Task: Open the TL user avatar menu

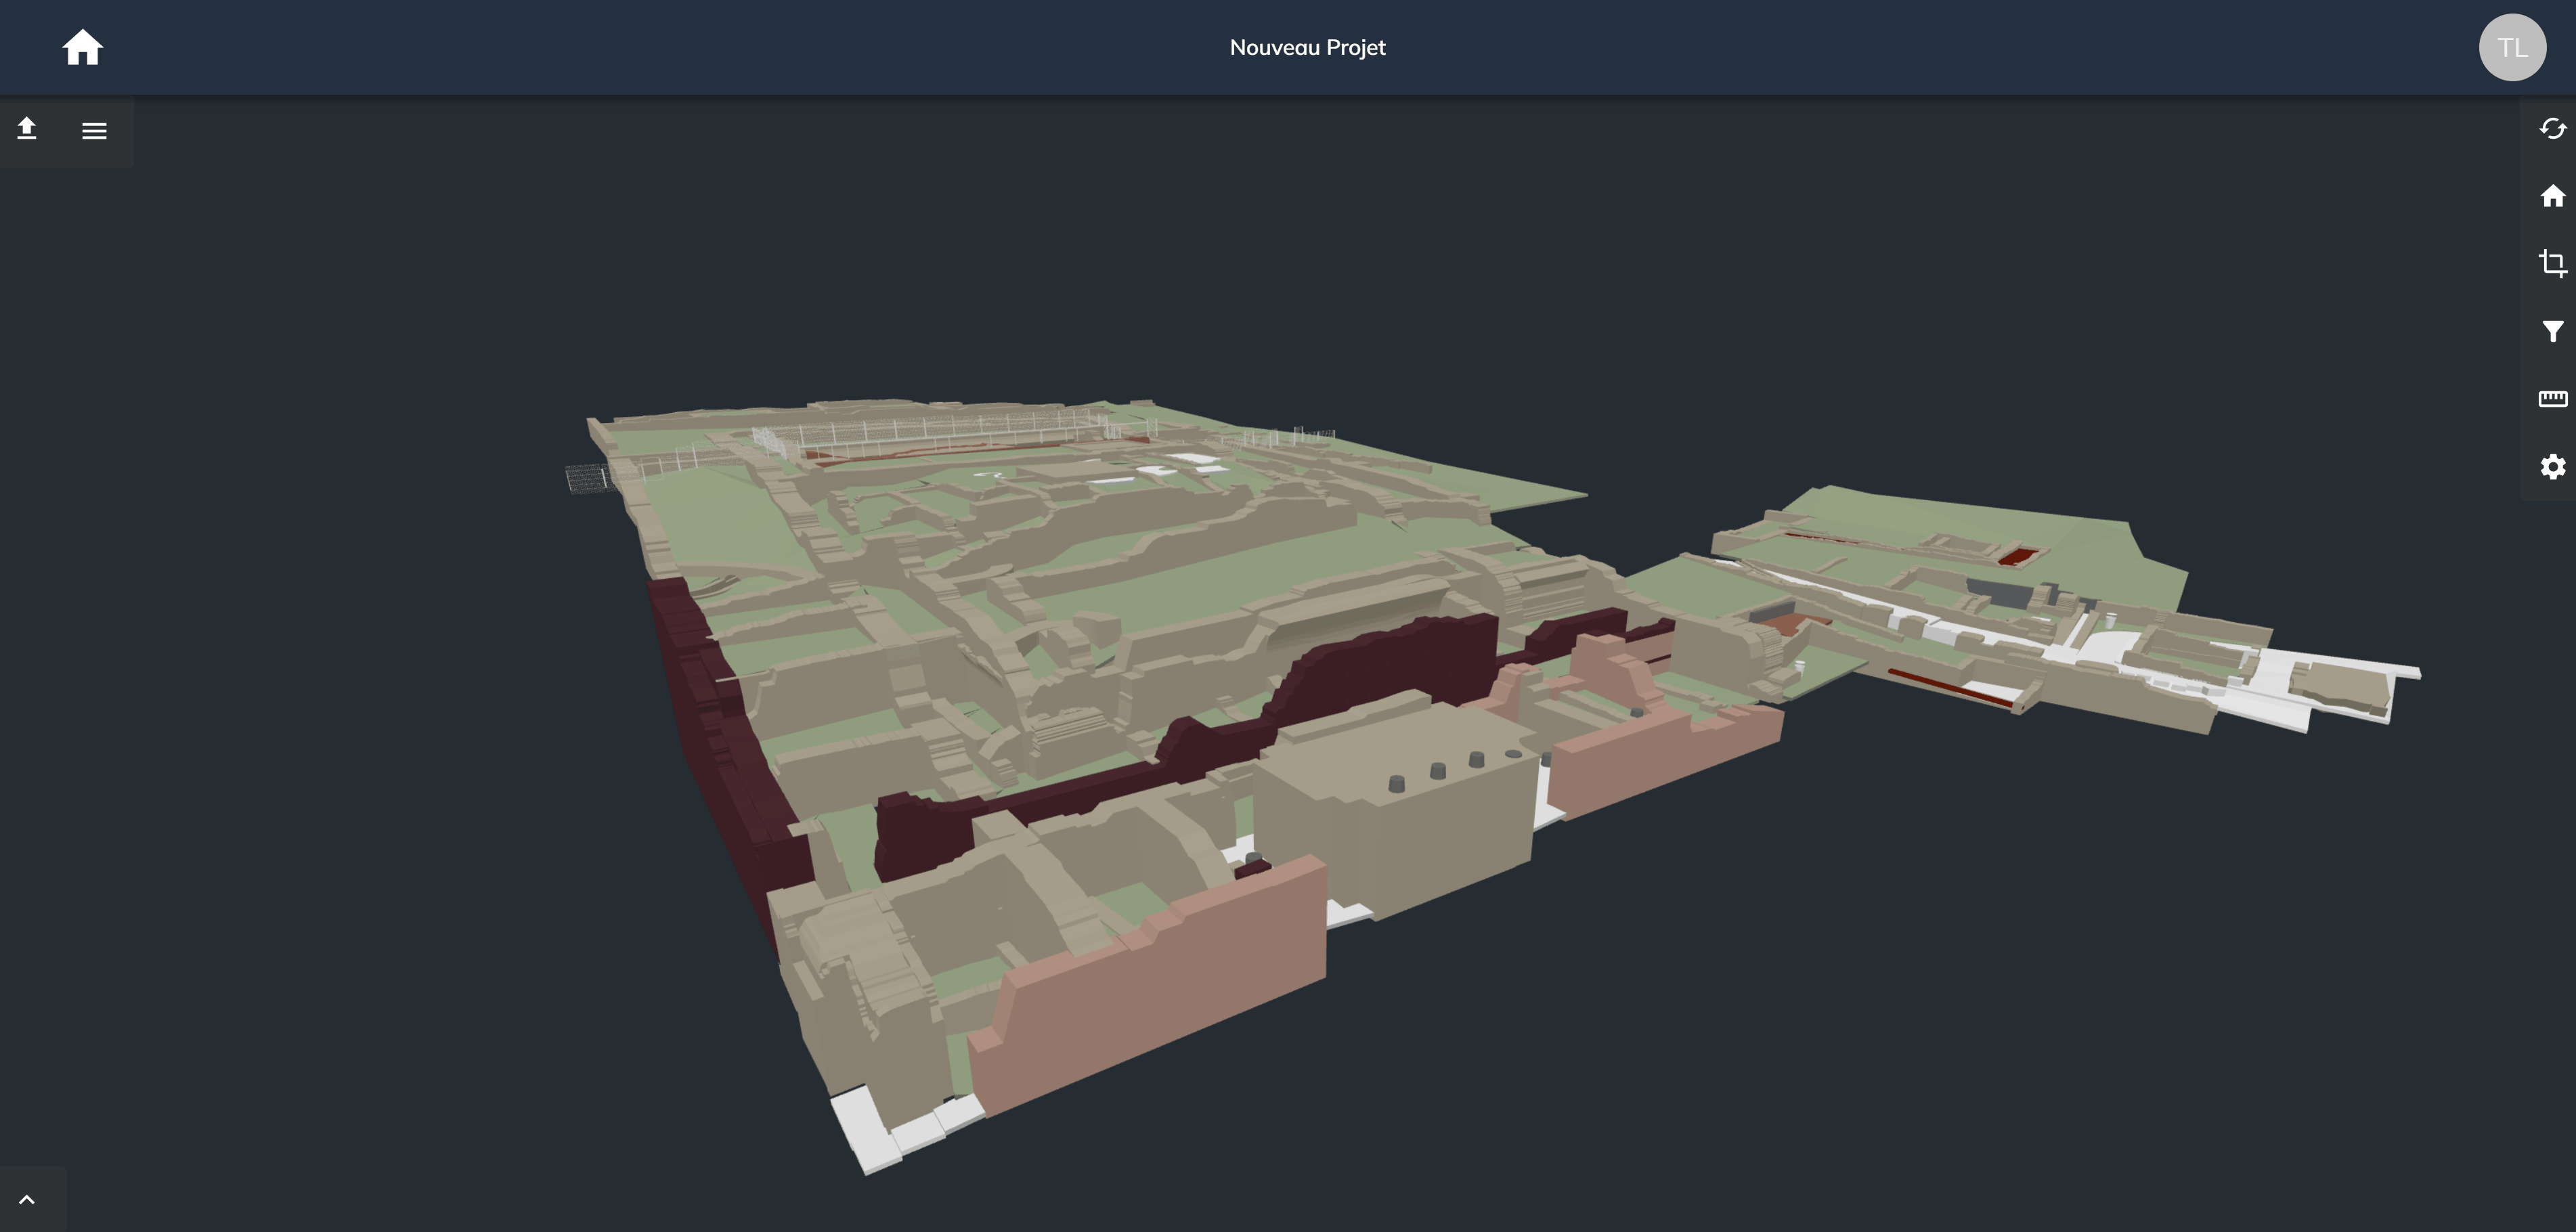Action: pos(2511,47)
